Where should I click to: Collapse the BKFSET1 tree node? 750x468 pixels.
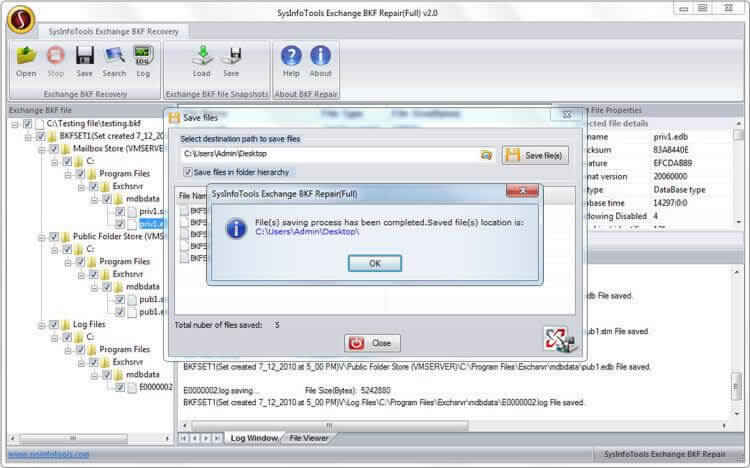pos(28,137)
